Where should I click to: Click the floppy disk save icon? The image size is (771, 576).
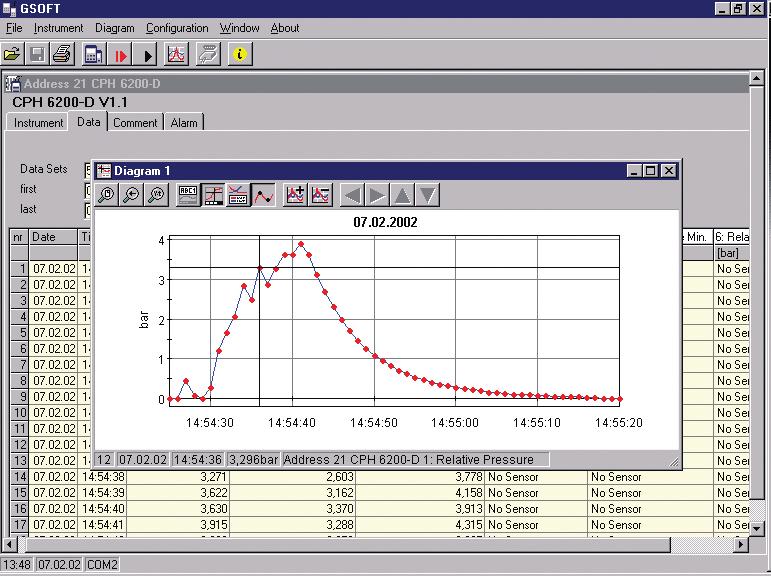pos(37,54)
